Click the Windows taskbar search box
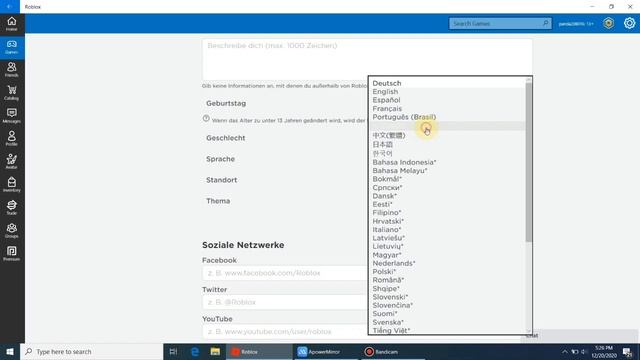Screen dimensions: 640x360 pyautogui.click(x=92, y=351)
